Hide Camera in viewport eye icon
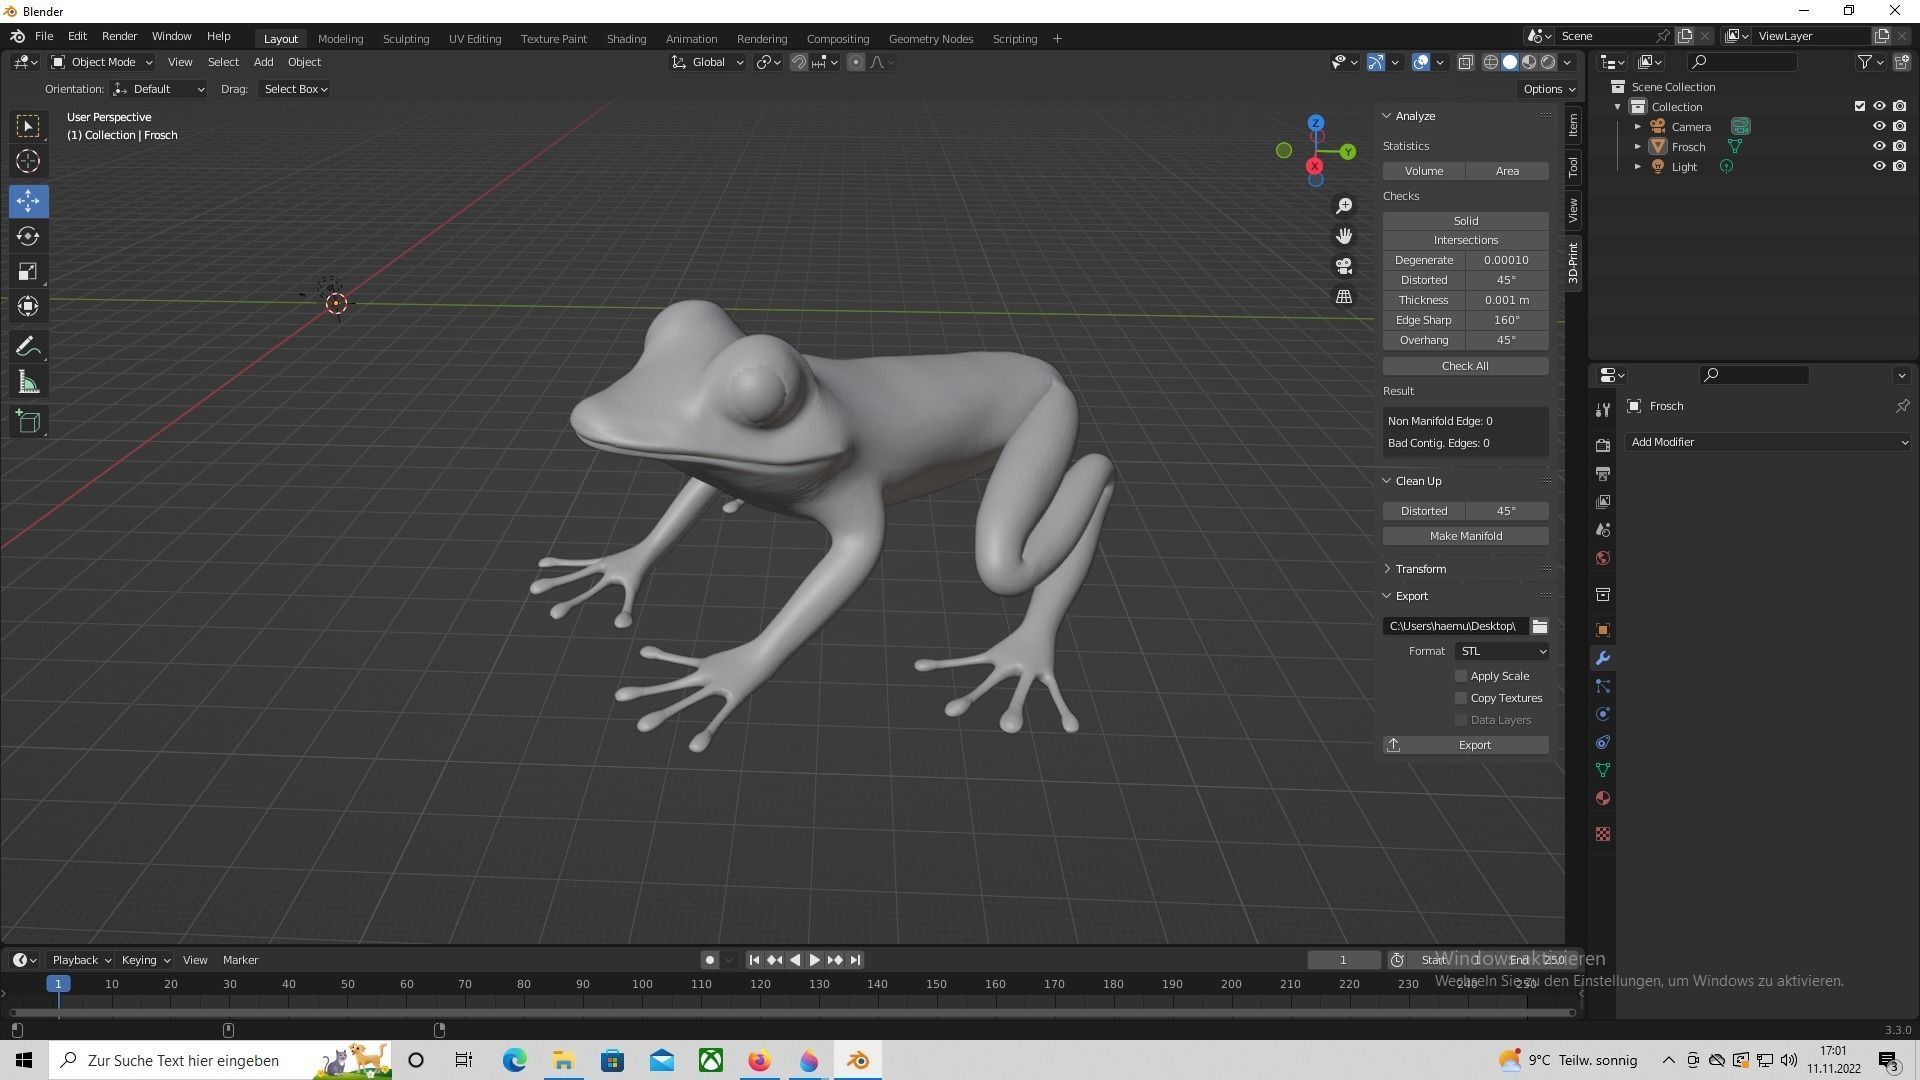This screenshot has width=1920, height=1080. click(1879, 127)
